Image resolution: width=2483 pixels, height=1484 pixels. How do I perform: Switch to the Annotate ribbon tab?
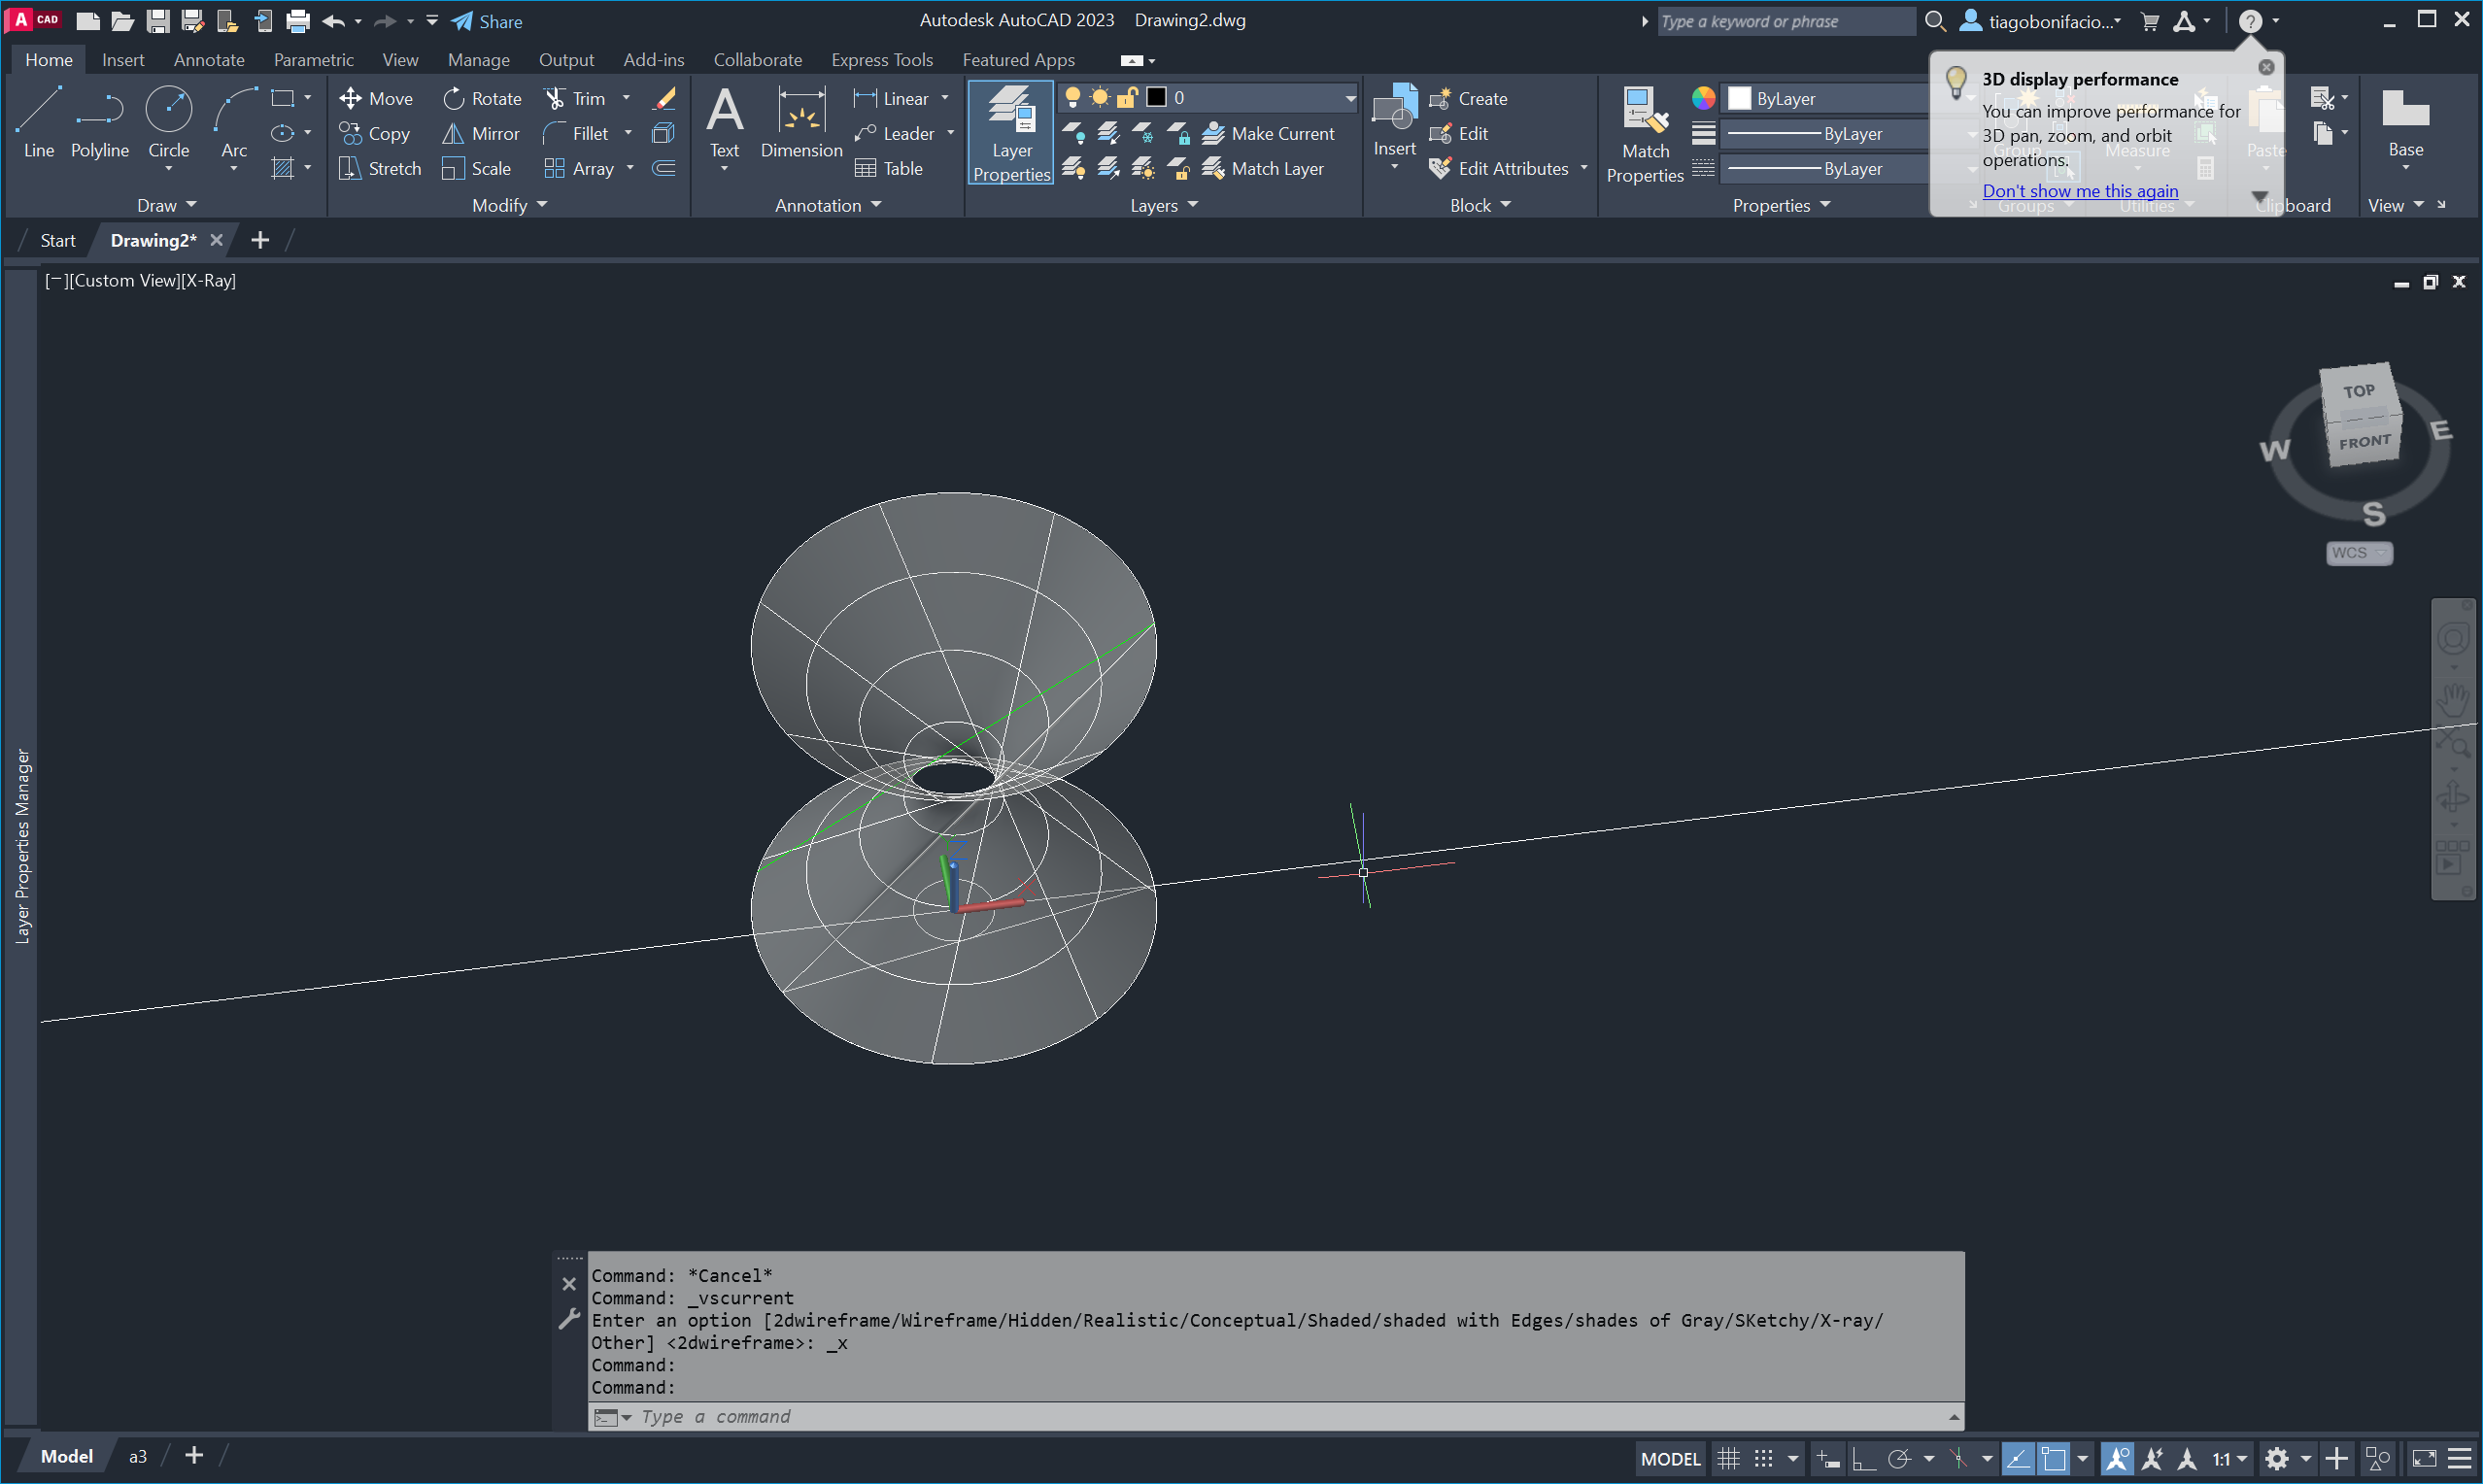click(209, 60)
